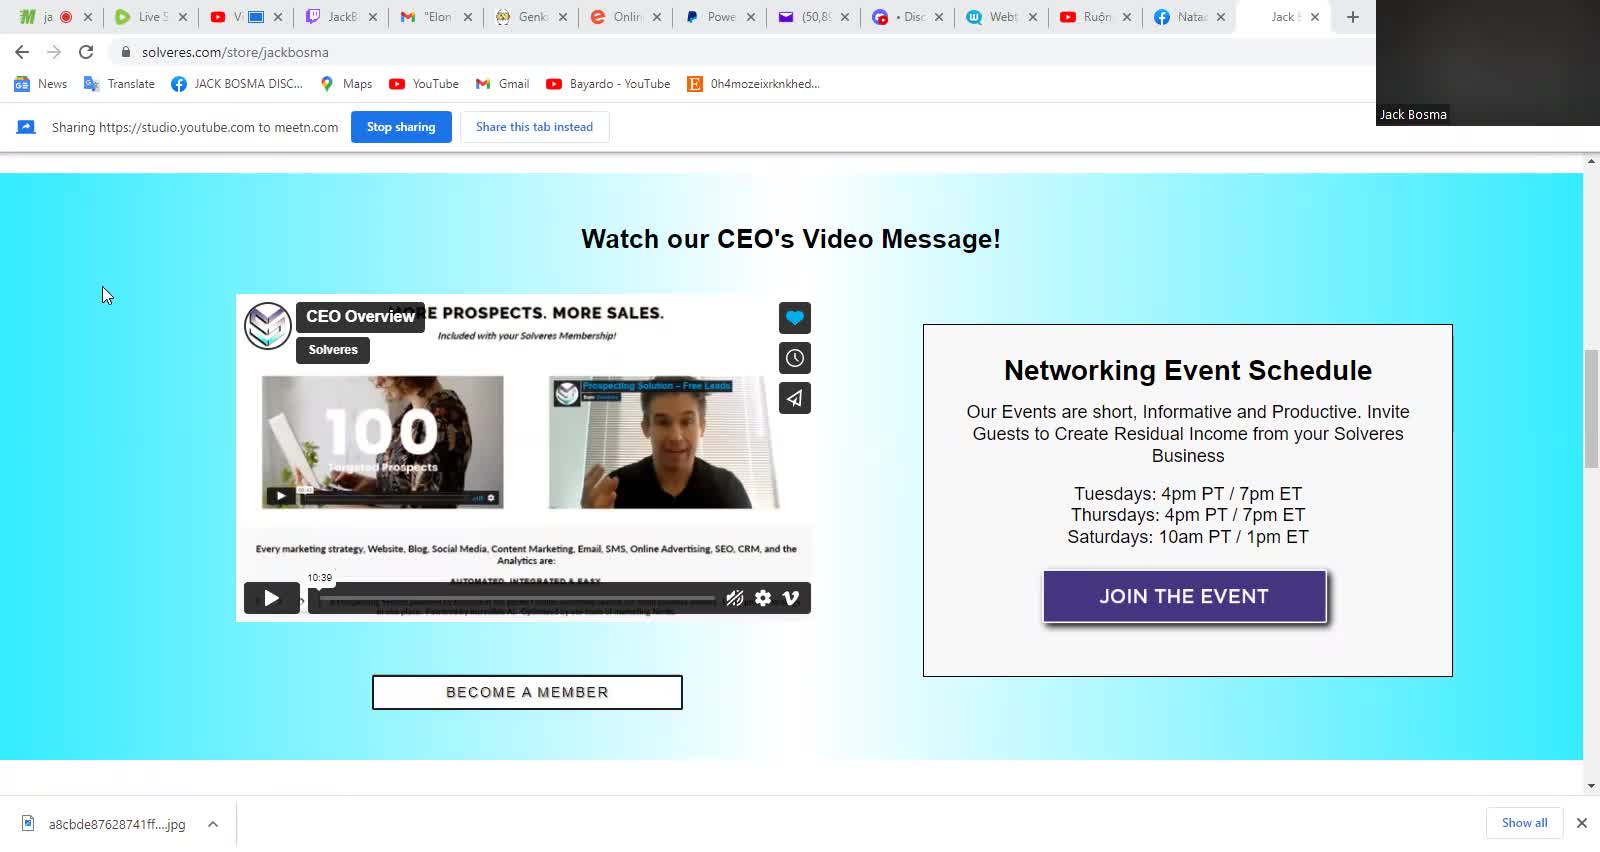Open the CEO Overview video title
The image size is (1600, 852).
point(360,316)
